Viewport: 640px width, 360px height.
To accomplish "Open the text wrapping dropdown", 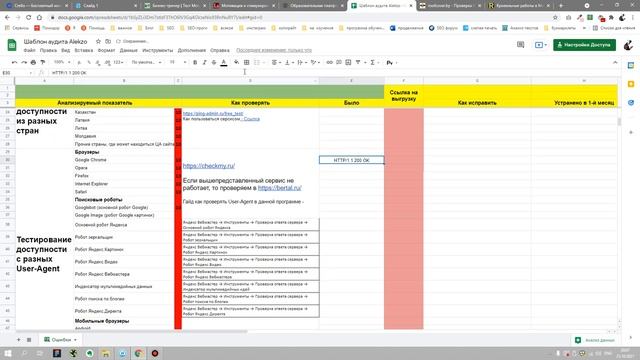I will click(x=302, y=62).
